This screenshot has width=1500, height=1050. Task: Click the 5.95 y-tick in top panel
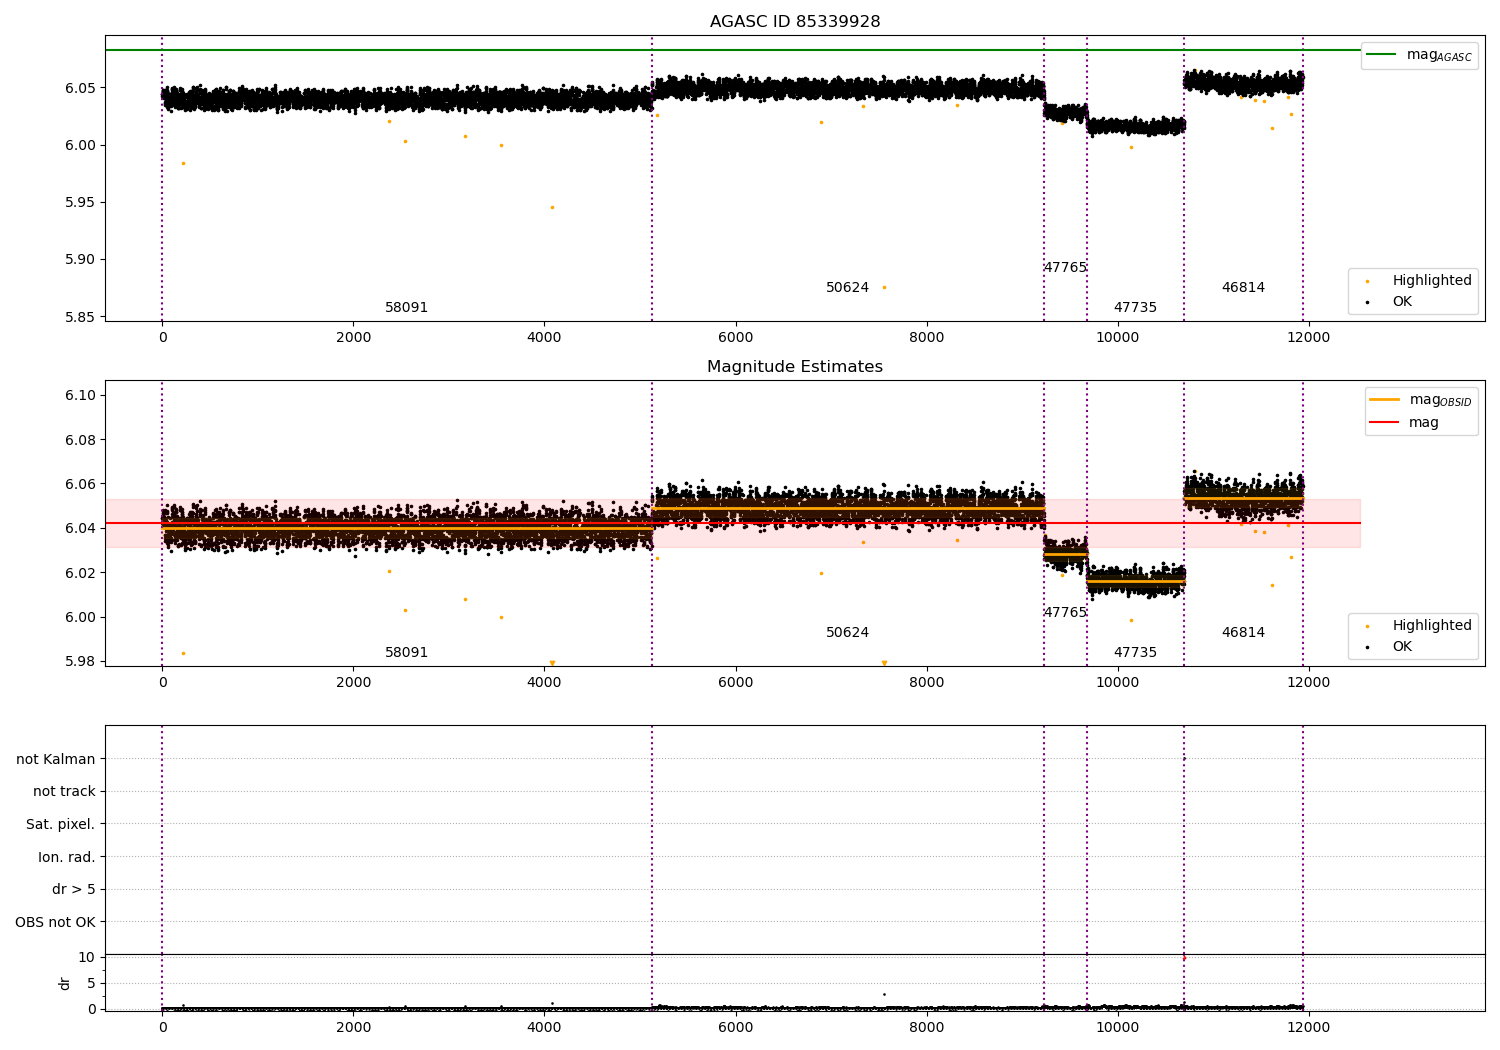(x=80, y=202)
